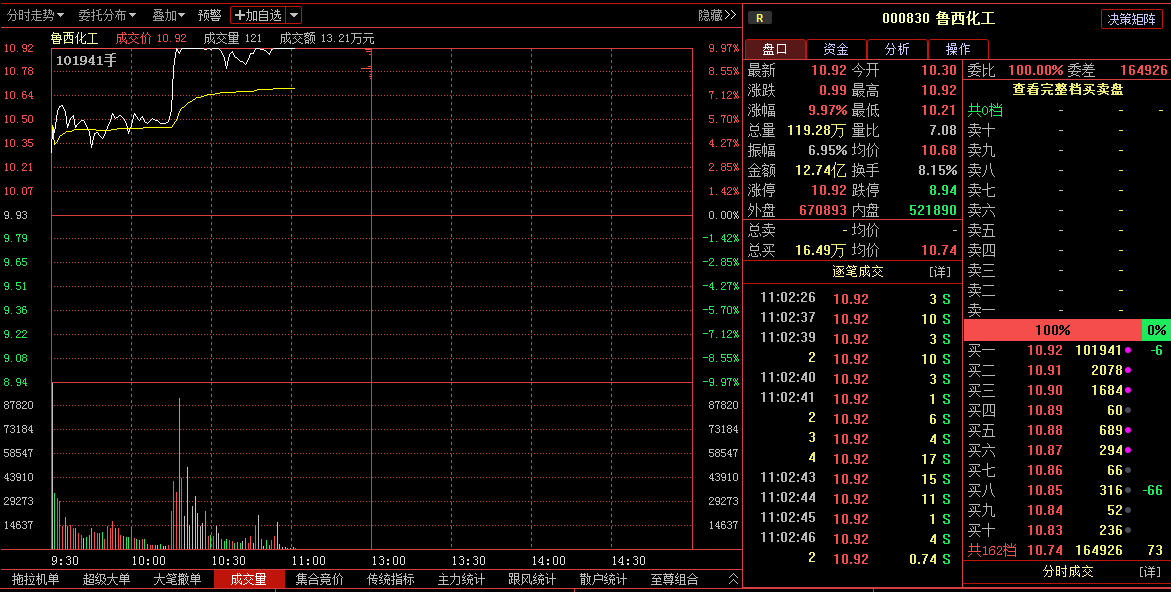Image resolution: width=1171 pixels, height=592 pixels.
Task: Add stock via the 加自选 button
Action: click(258, 15)
